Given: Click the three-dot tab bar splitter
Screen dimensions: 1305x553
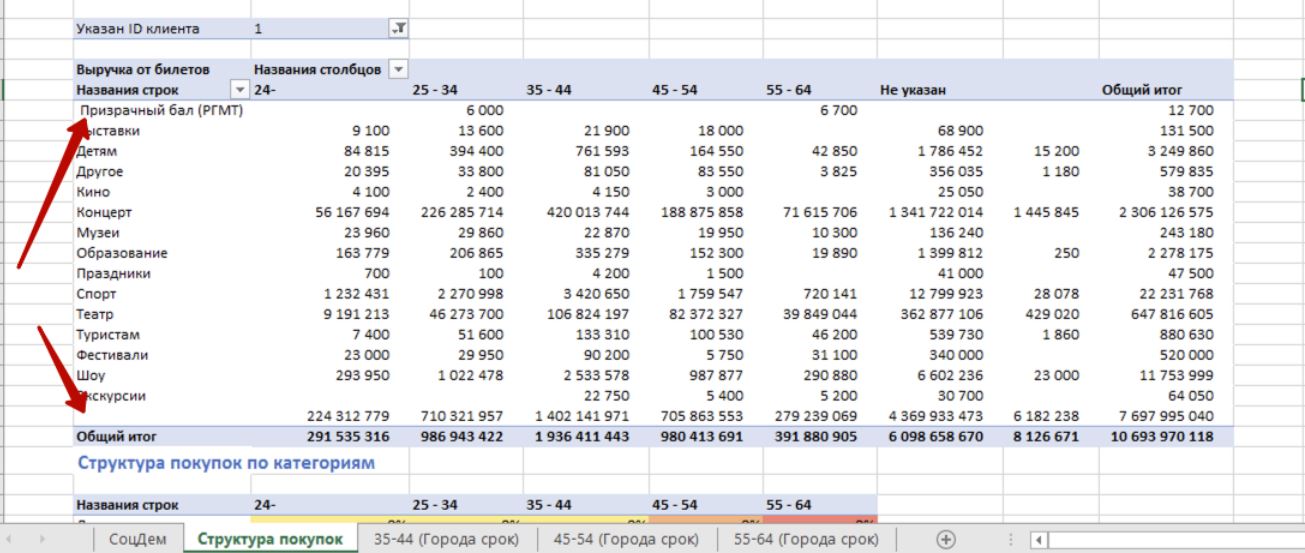Looking at the screenshot, I should (1010, 539).
